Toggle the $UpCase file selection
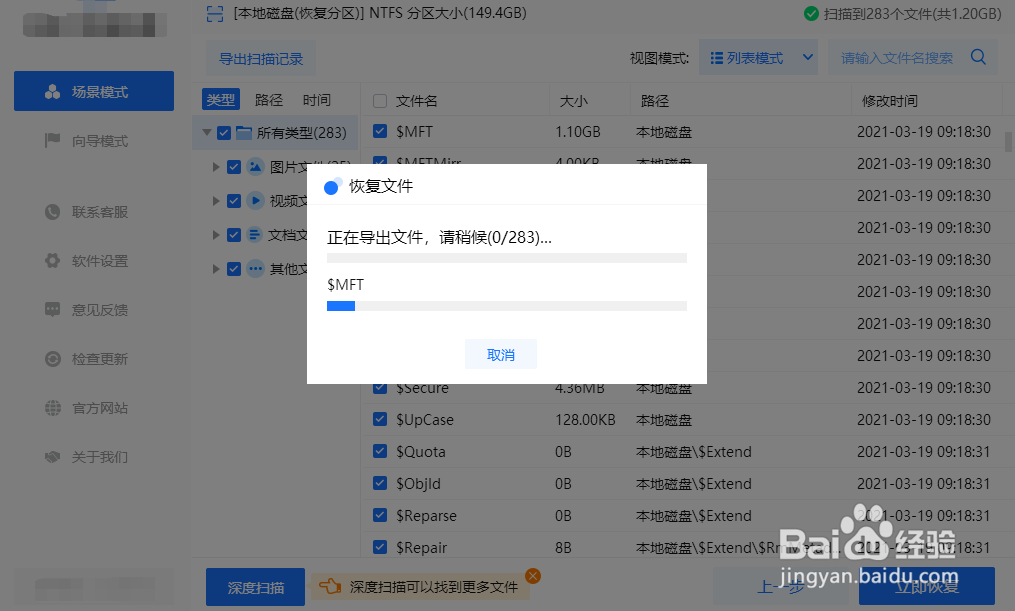This screenshot has height=611, width=1015. point(379,419)
